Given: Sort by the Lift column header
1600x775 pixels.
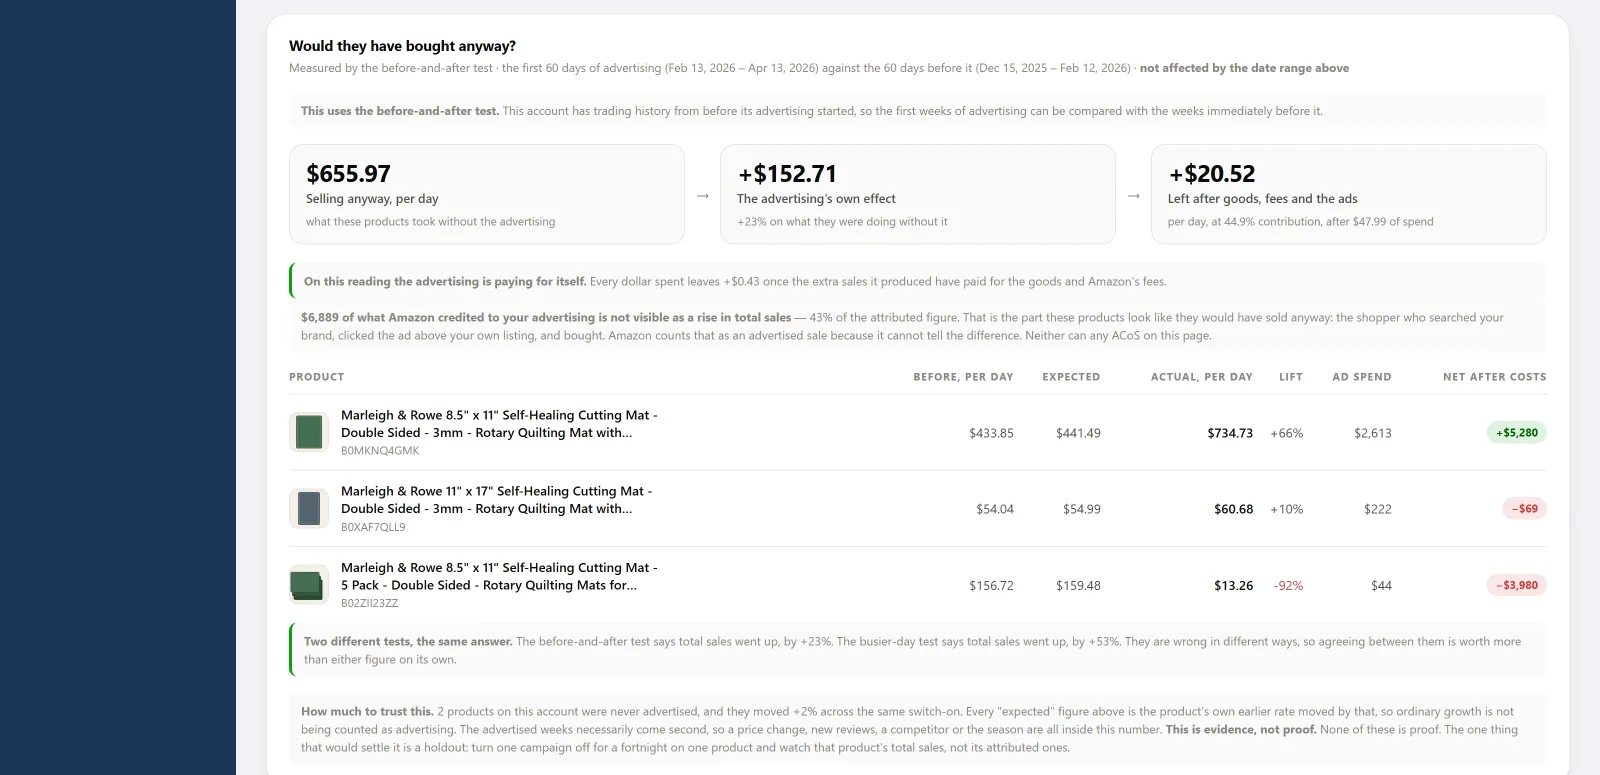Looking at the screenshot, I should [x=1291, y=377].
